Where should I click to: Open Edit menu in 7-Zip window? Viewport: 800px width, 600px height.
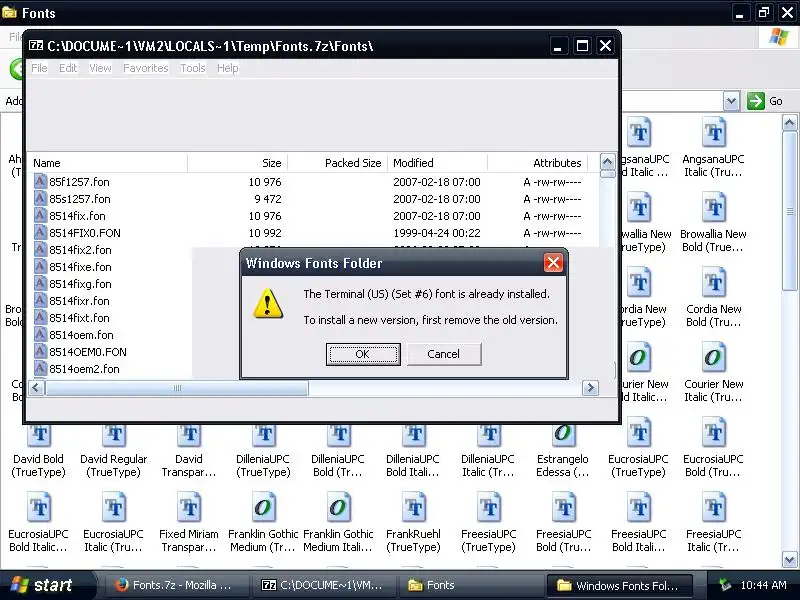(68, 68)
